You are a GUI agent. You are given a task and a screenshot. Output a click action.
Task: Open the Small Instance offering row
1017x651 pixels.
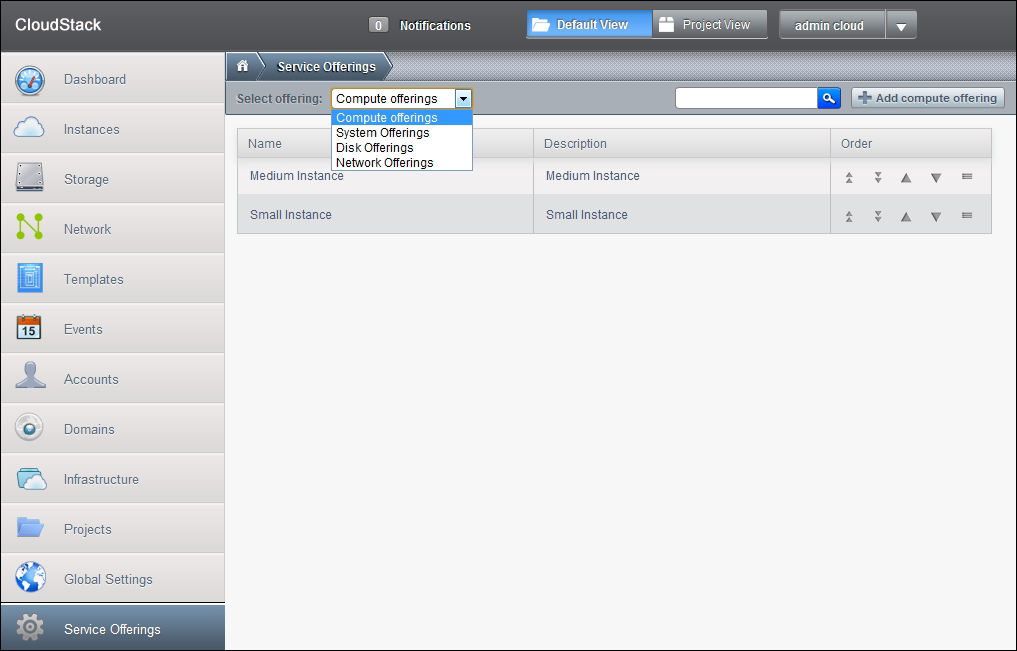291,215
